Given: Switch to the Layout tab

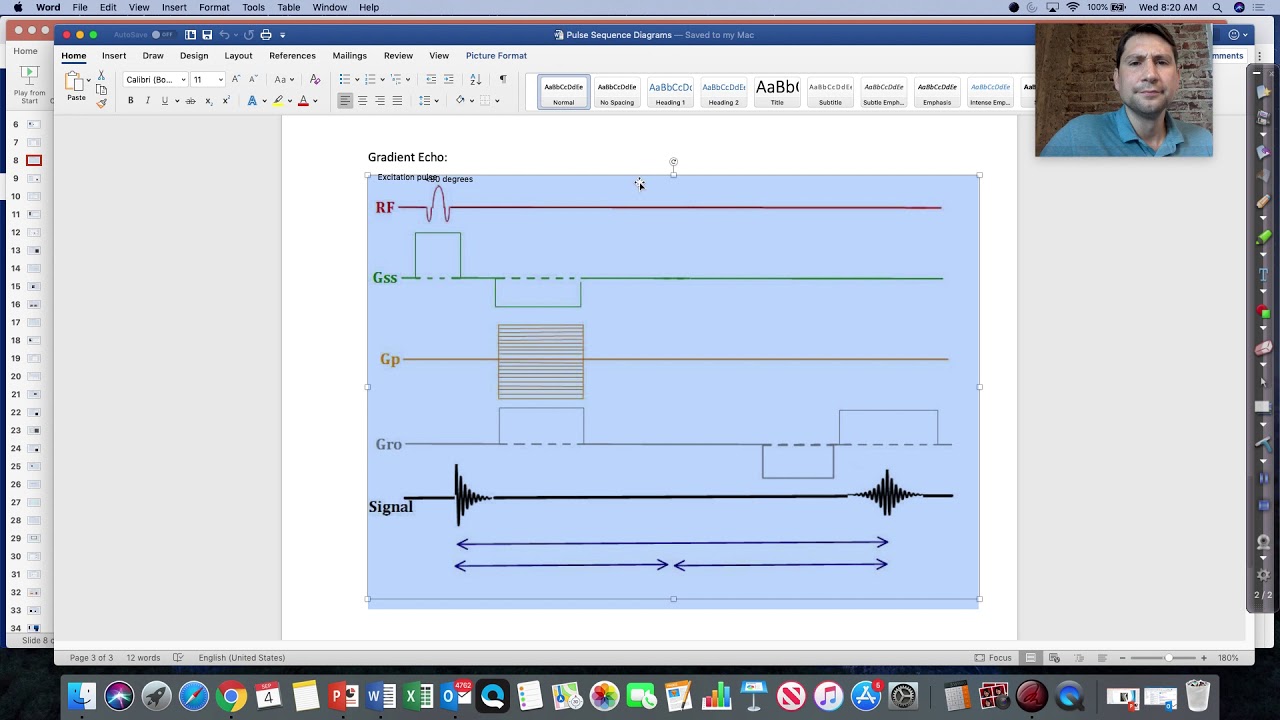Looking at the screenshot, I should tap(238, 55).
